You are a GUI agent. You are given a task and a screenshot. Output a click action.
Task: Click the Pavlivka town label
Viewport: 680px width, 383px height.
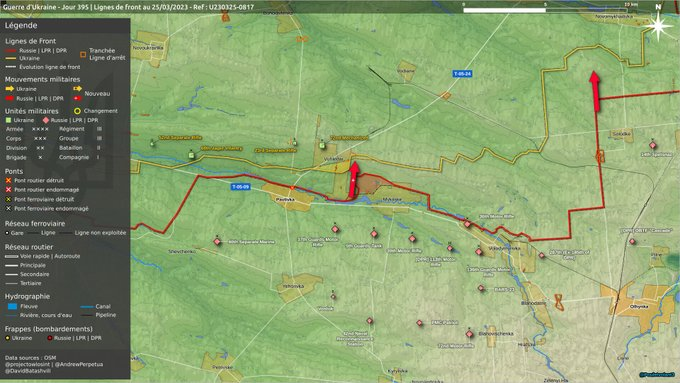[x=285, y=200]
